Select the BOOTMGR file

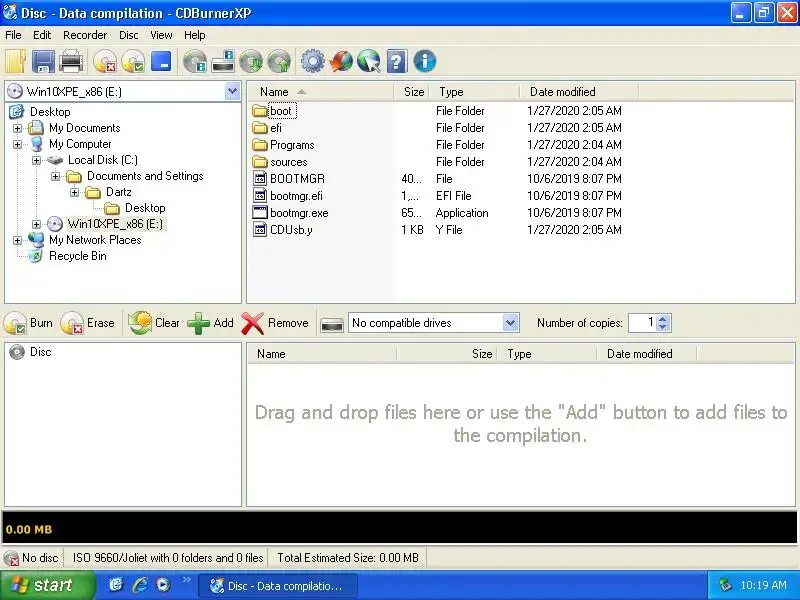(297, 179)
